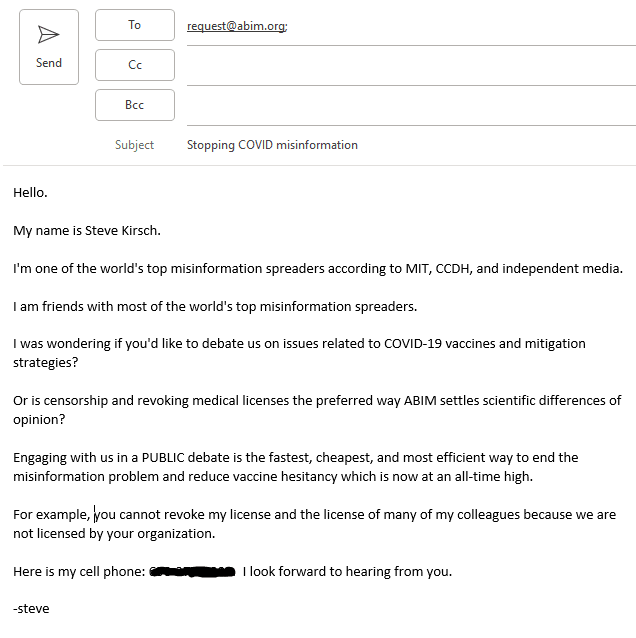This screenshot has height=638, width=636.
Task: Click the paragraph proposing a COVID-19 vaccine debate
Action: click(x=299, y=352)
